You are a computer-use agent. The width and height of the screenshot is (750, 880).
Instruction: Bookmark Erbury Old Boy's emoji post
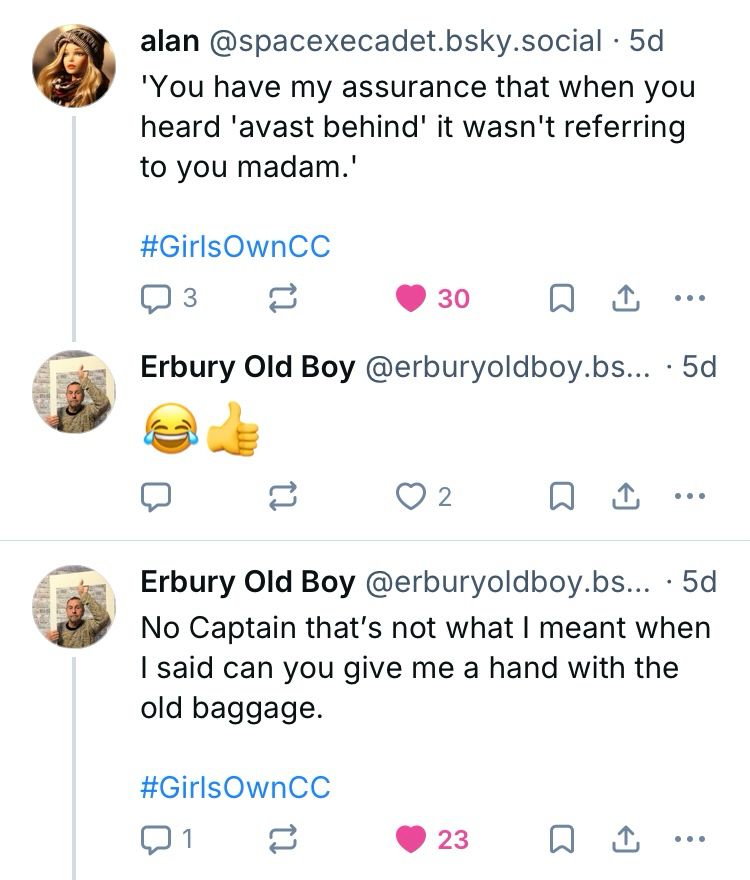[563, 497]
